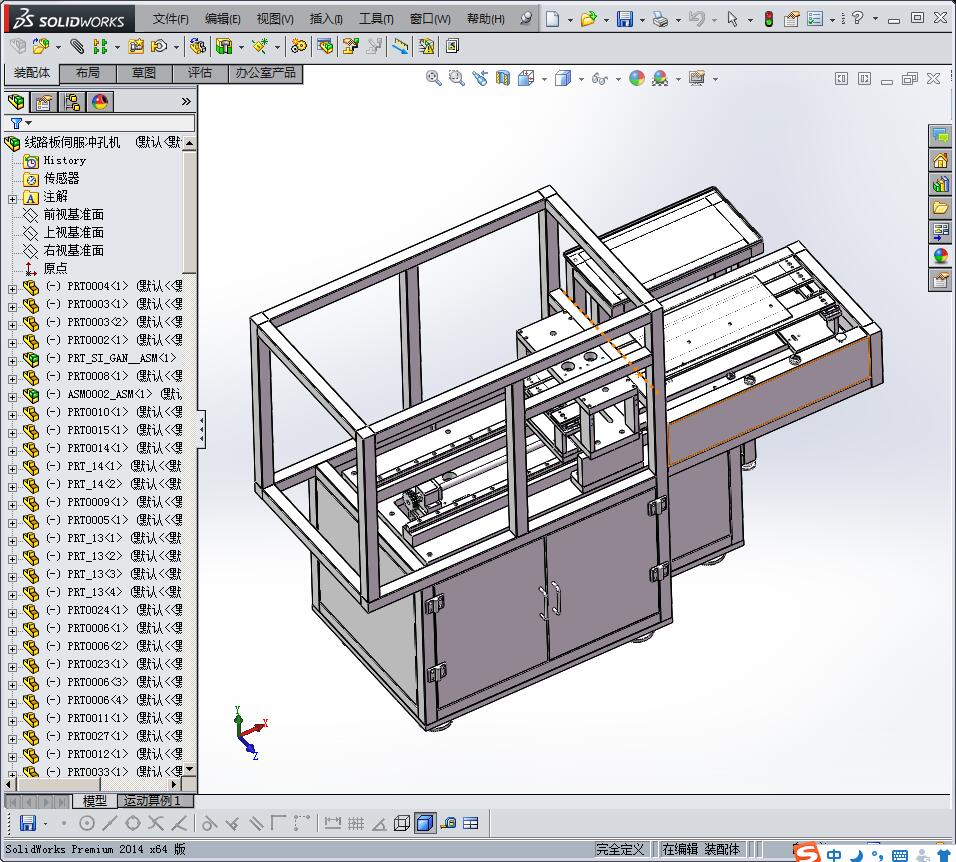Open the 插入(I) menu
This screenshot has height=862, width=956.
coord(326,19)
